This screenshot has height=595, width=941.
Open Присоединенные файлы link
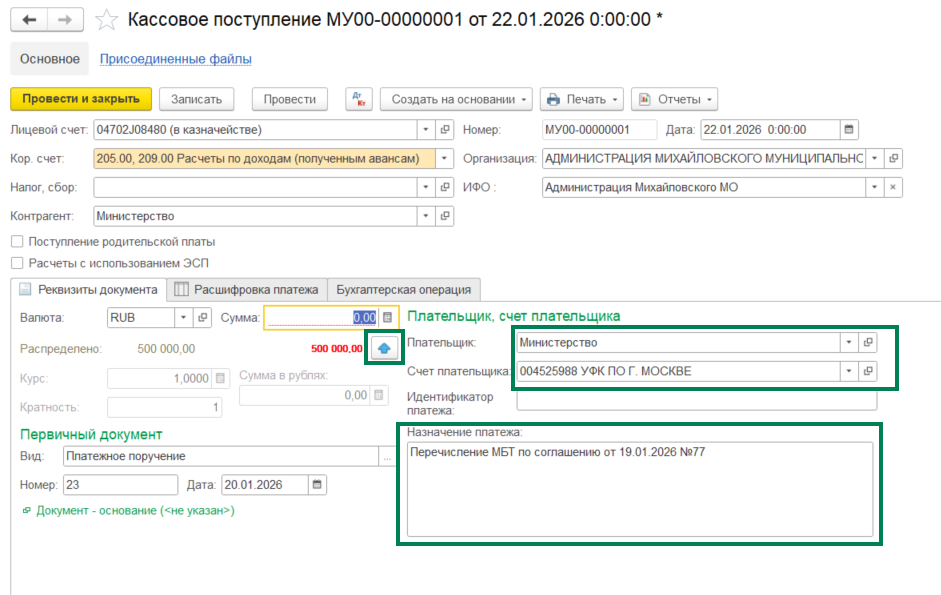(x=175, y=59)
